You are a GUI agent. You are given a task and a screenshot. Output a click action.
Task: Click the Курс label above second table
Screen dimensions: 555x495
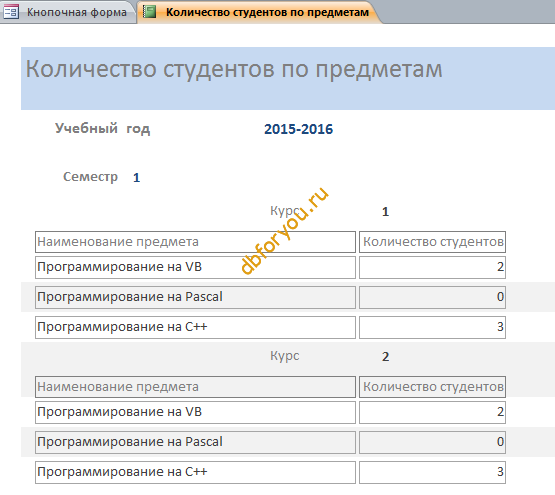[x=285, y=355]
